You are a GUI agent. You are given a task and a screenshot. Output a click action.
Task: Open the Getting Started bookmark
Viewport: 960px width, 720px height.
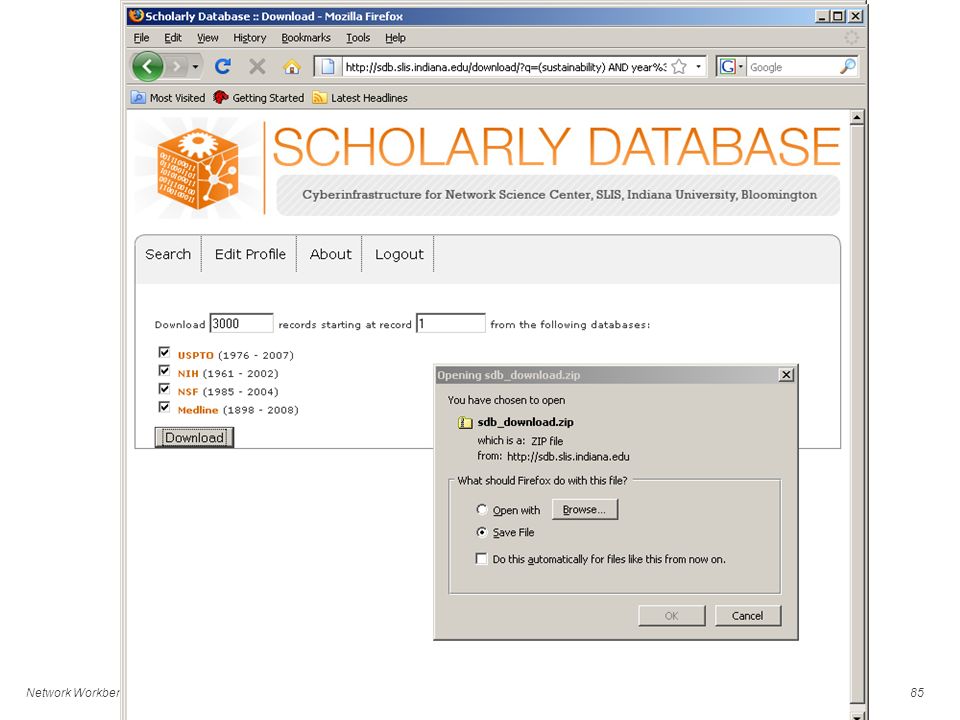(x=258, y=98)
